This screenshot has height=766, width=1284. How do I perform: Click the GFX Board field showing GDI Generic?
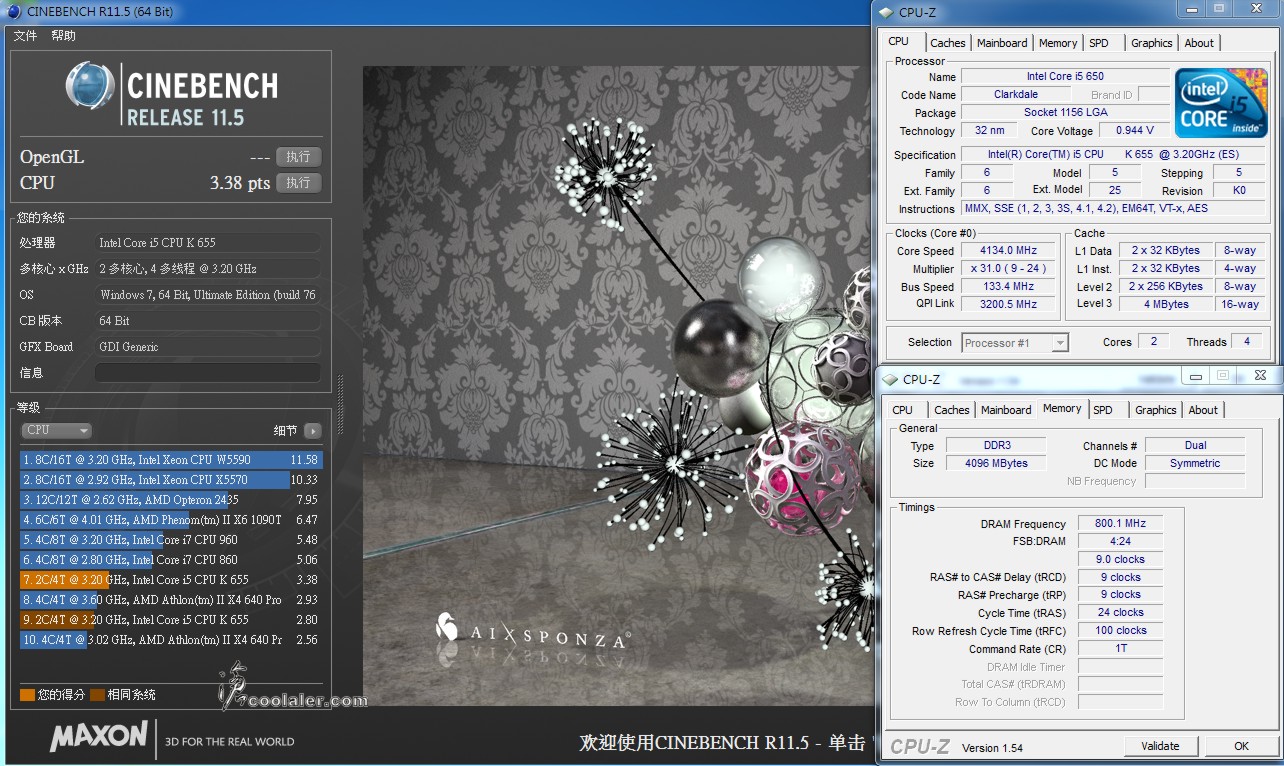[207, 347]
